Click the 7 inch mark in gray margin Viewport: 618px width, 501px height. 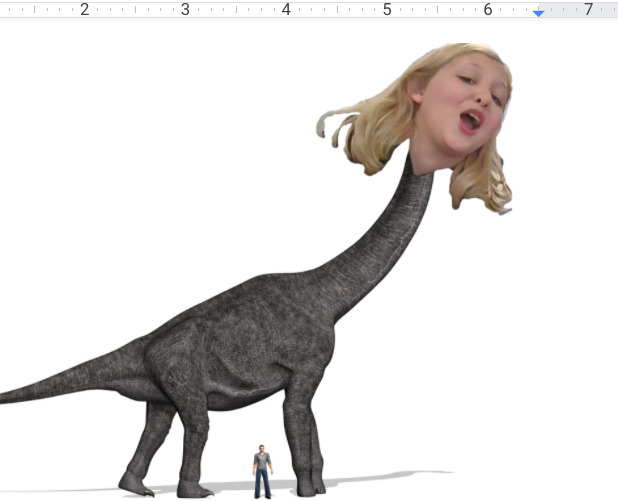click(588, 9)
